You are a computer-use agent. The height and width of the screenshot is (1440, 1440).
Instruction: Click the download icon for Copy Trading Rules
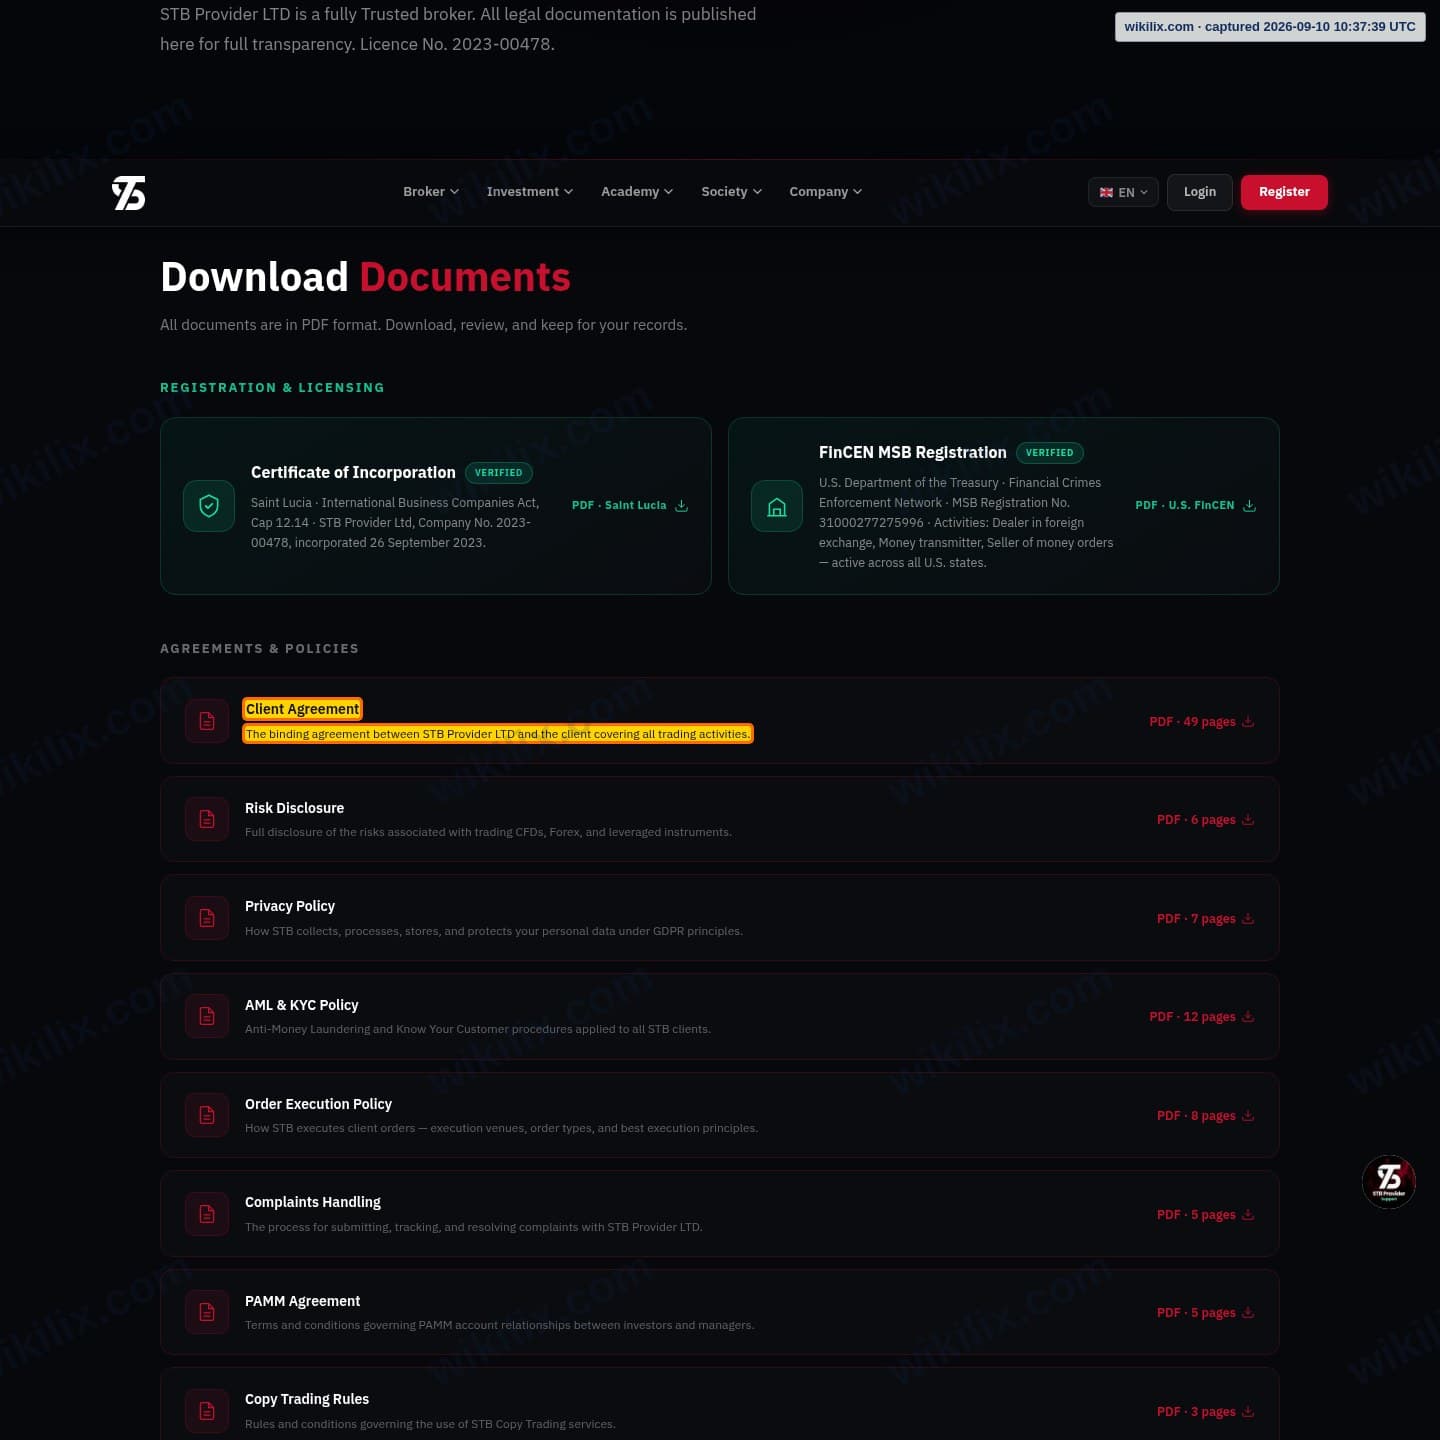coord(1248,1411)
